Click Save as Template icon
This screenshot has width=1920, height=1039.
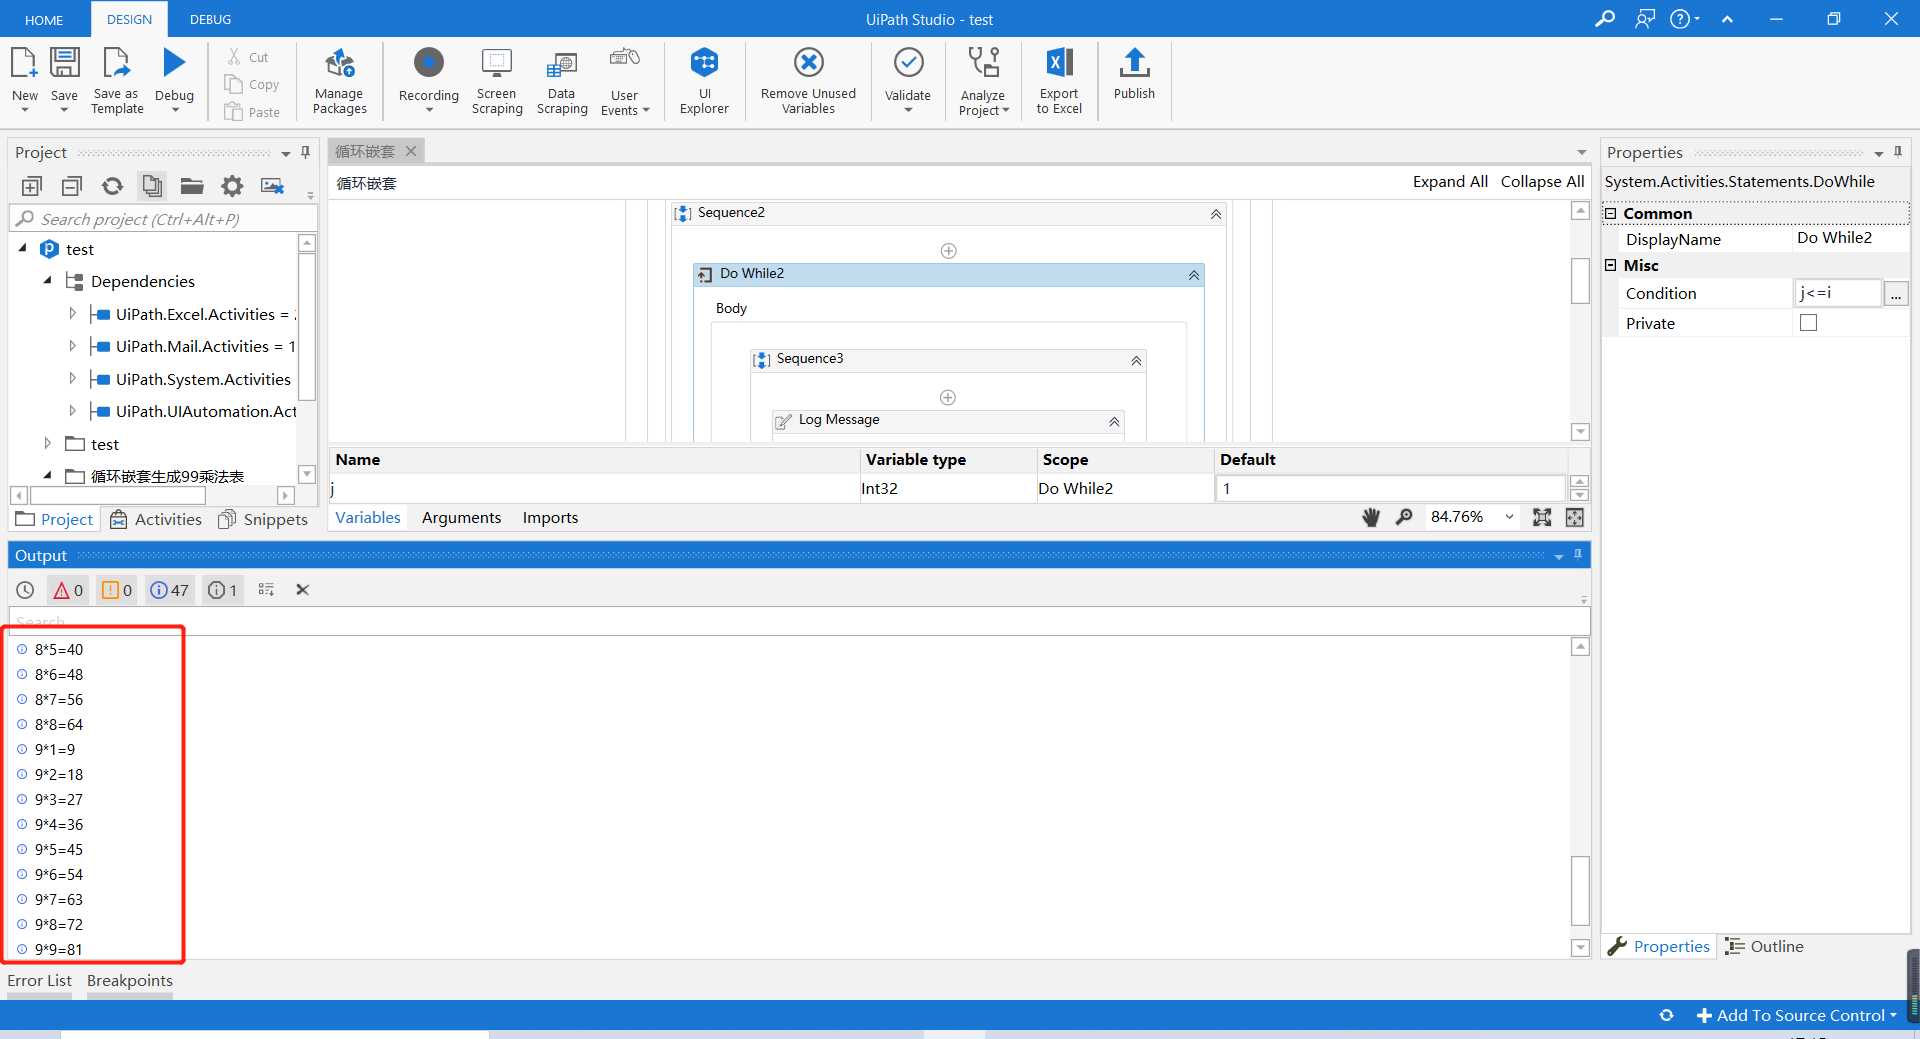[x=117, y=63]
